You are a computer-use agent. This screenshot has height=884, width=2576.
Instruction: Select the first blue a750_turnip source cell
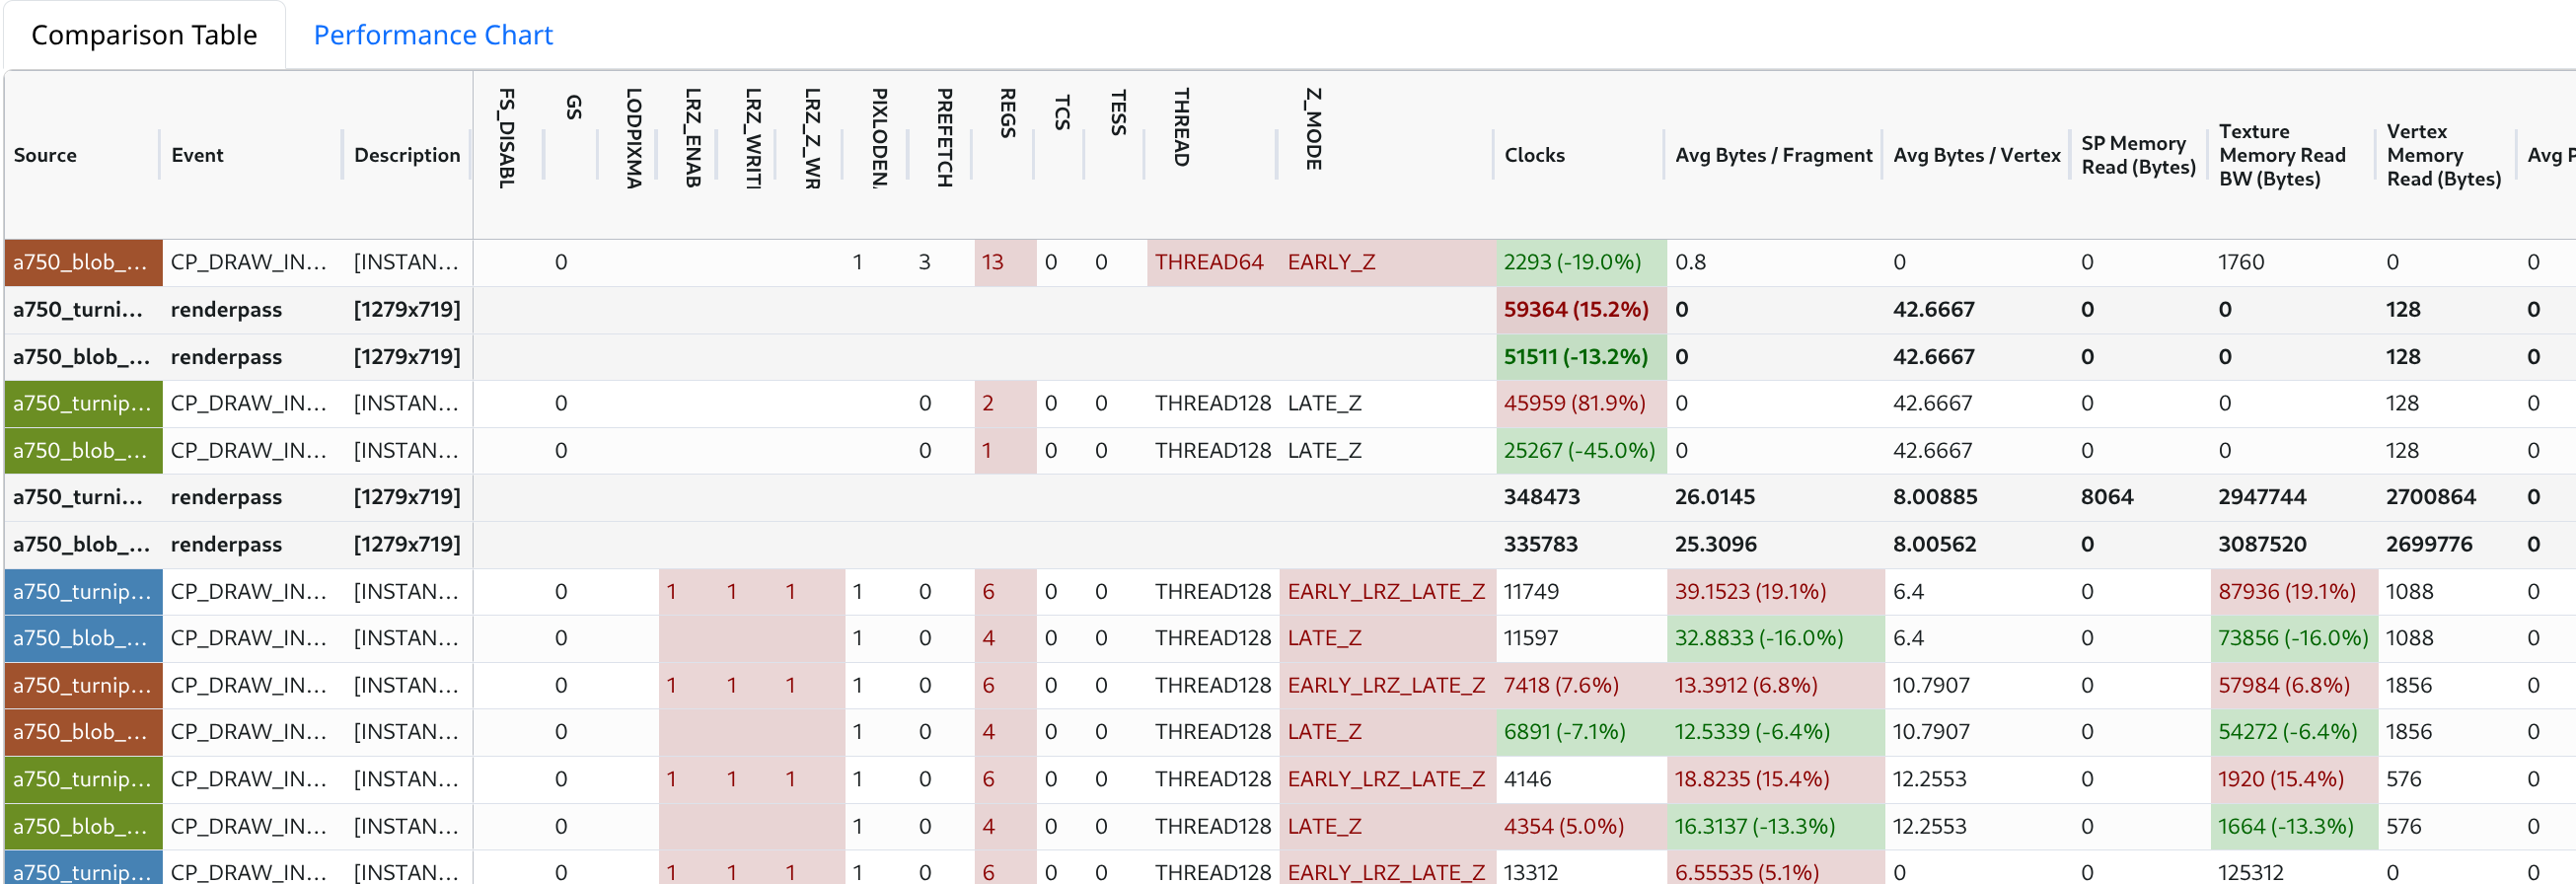coord(83,591)
